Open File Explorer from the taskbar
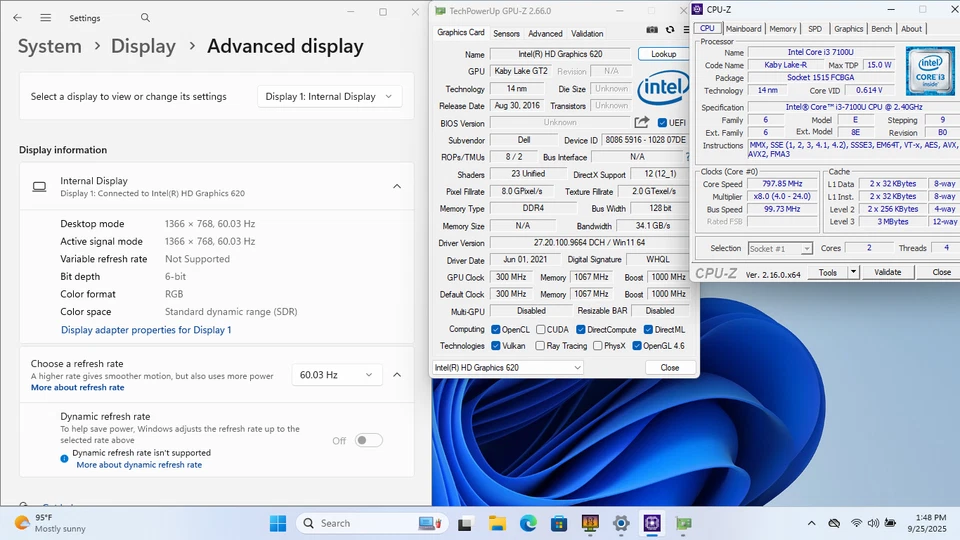The image size is (960, 540). tap(497, 523)
